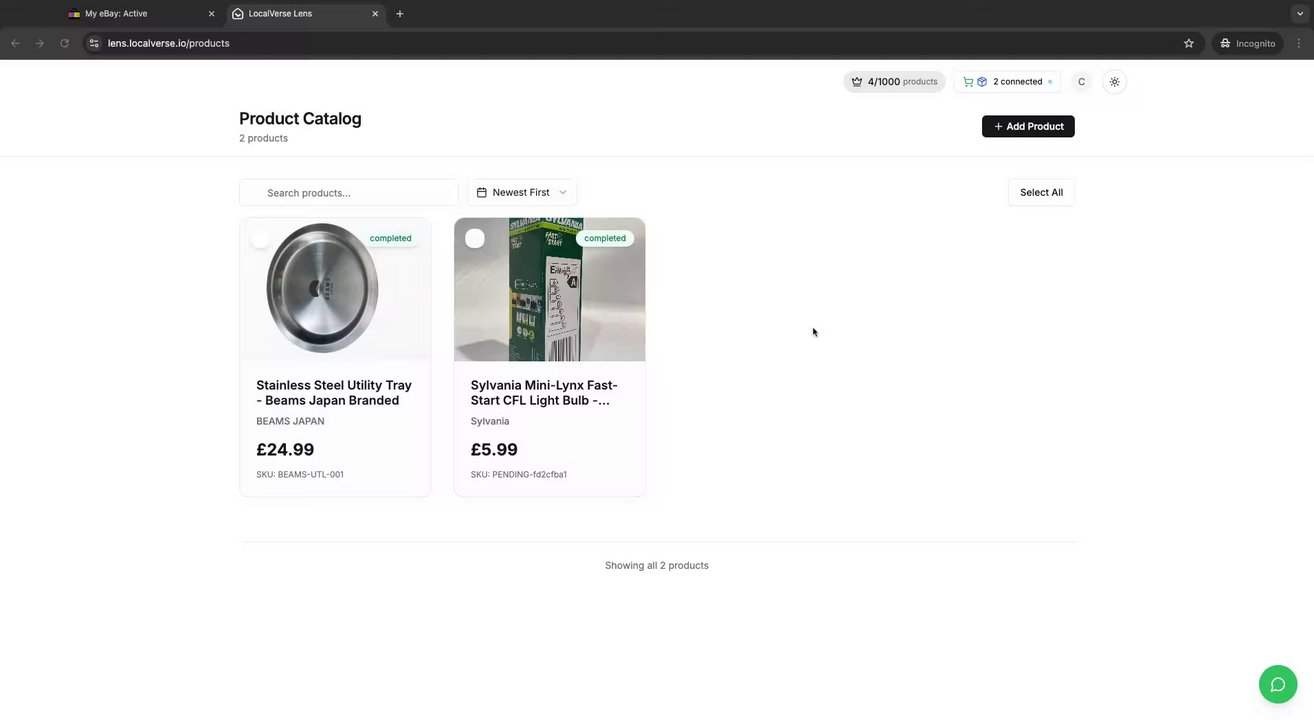Click the address bar URL lens.localverse.io/products
The height and width of the screenshot is (720, 1314).
tap(169, 43)
